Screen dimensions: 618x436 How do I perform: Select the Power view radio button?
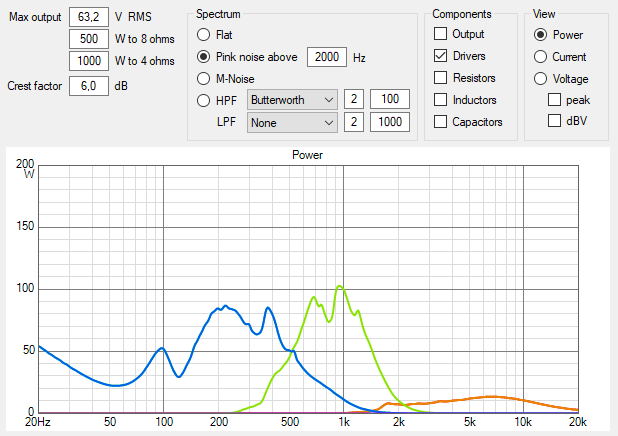click(x=540, y=35)
